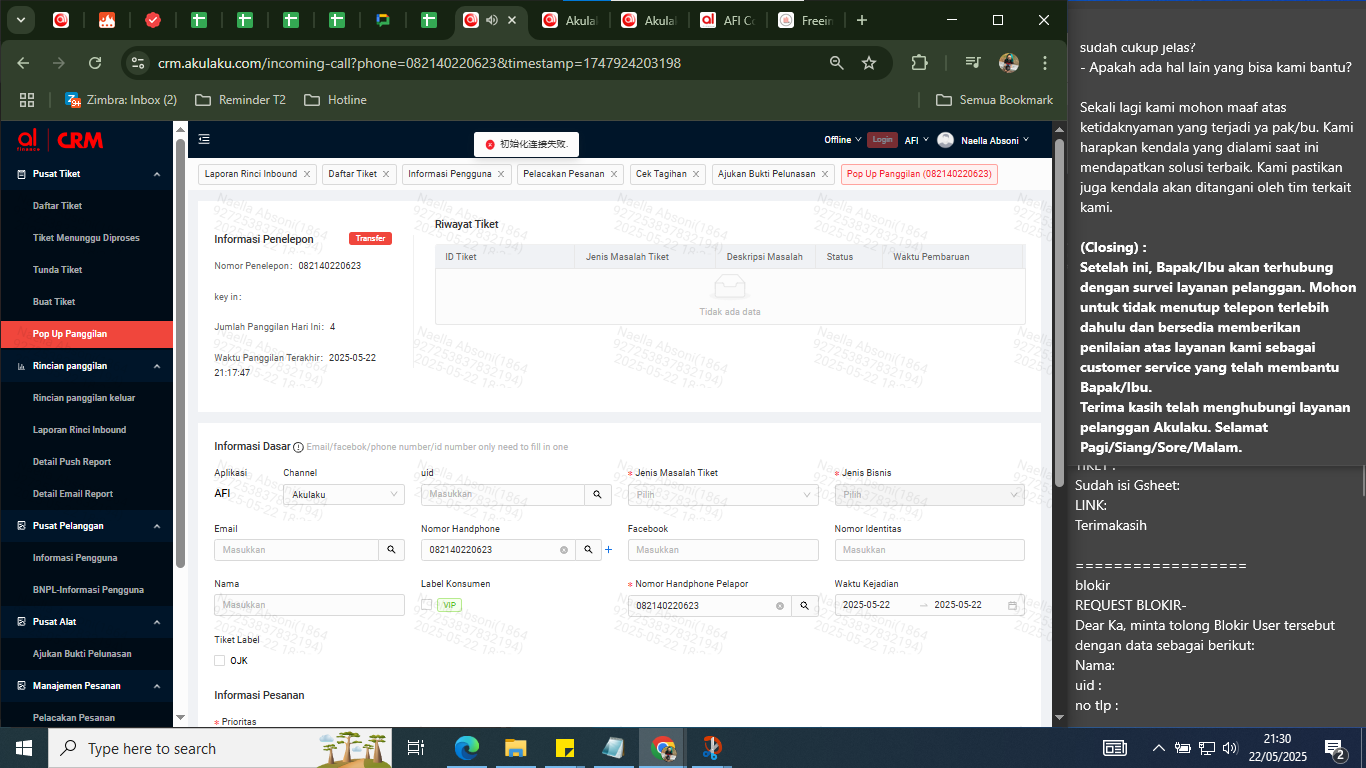Open the Naella Absoni avatar
The width and height of the screenshot is (1366, 768).
tap(945, 141)
